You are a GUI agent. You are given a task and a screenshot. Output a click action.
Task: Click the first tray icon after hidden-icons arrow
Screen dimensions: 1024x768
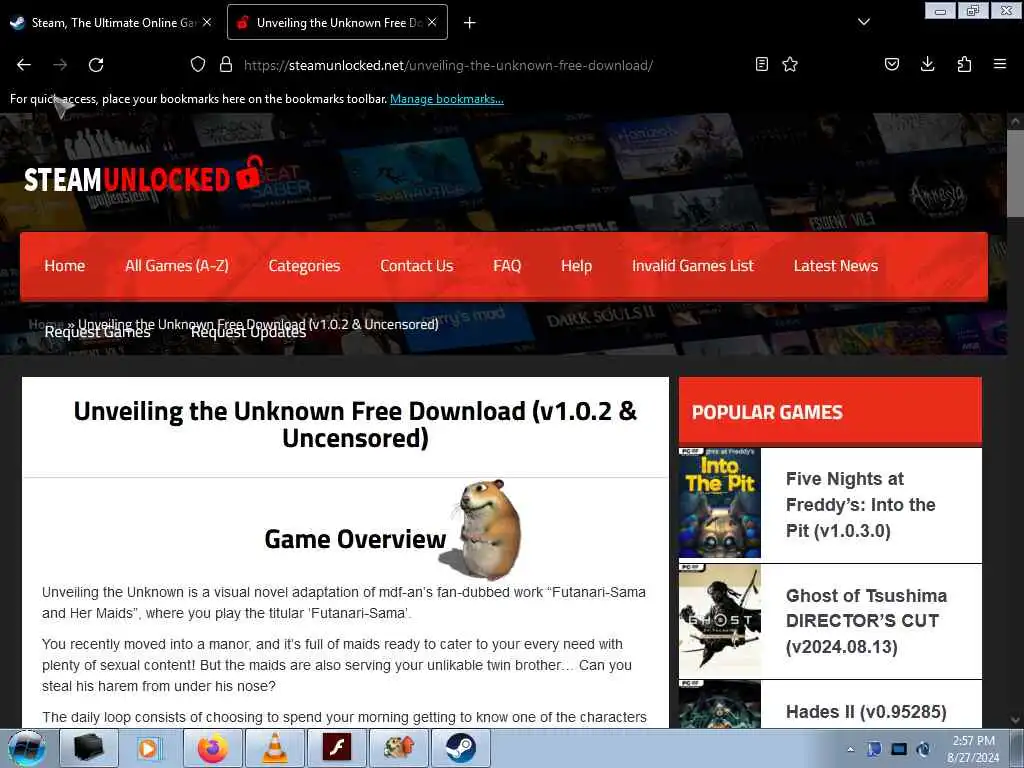click(x=874, y=749)
